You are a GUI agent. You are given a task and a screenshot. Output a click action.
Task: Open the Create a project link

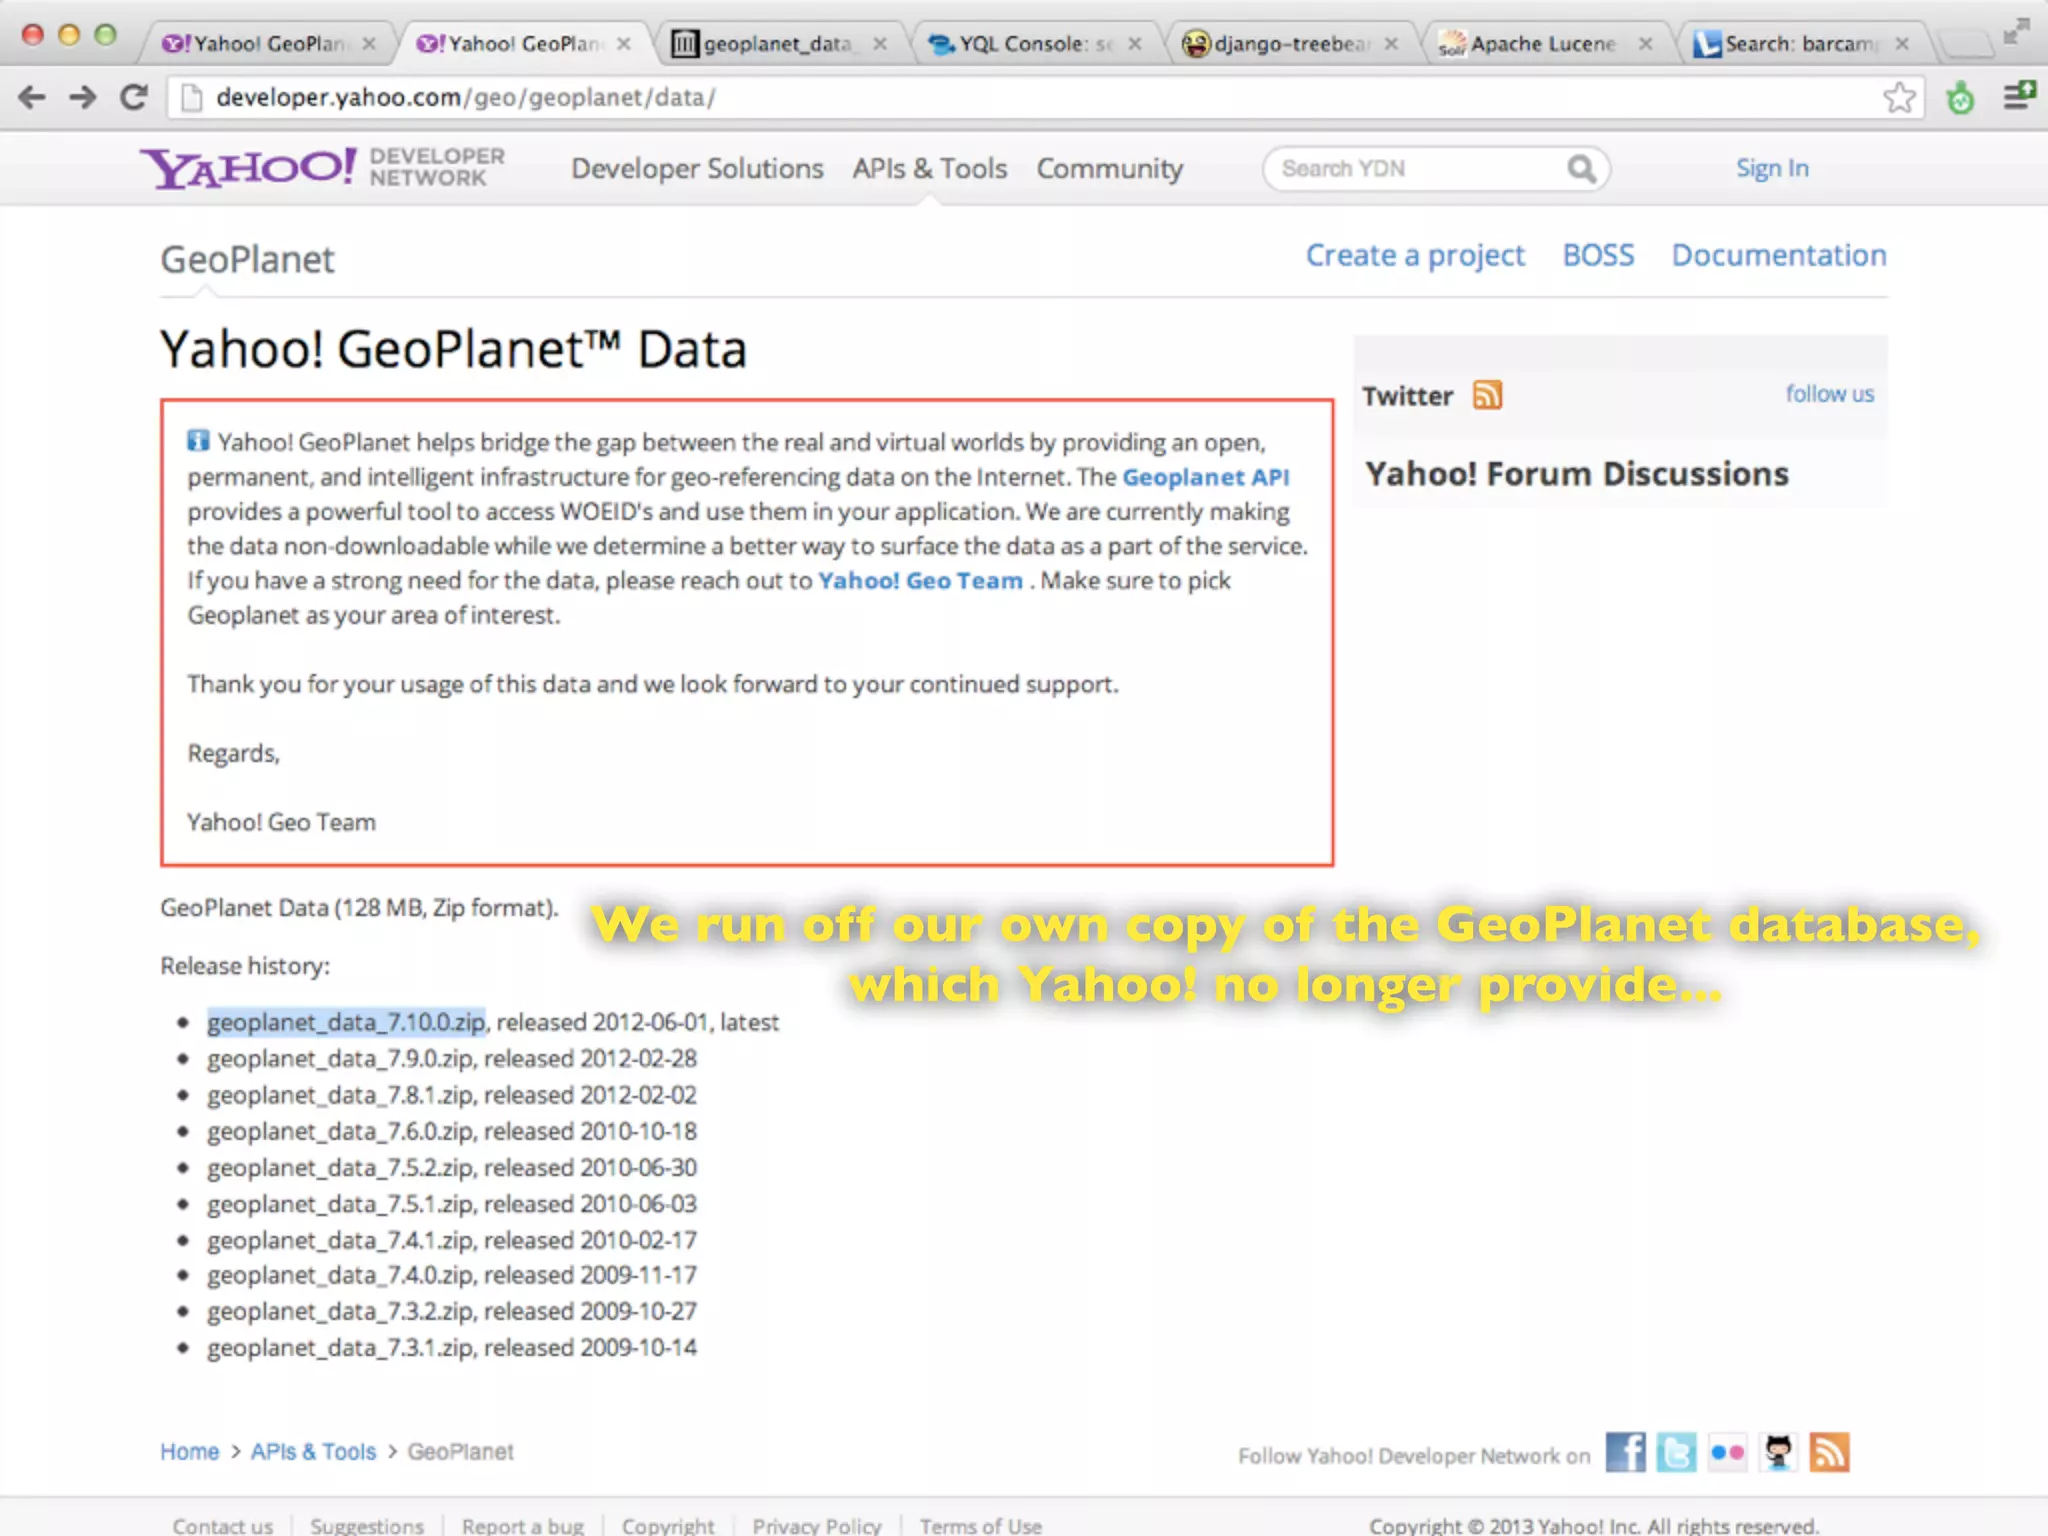point(1415,256)
